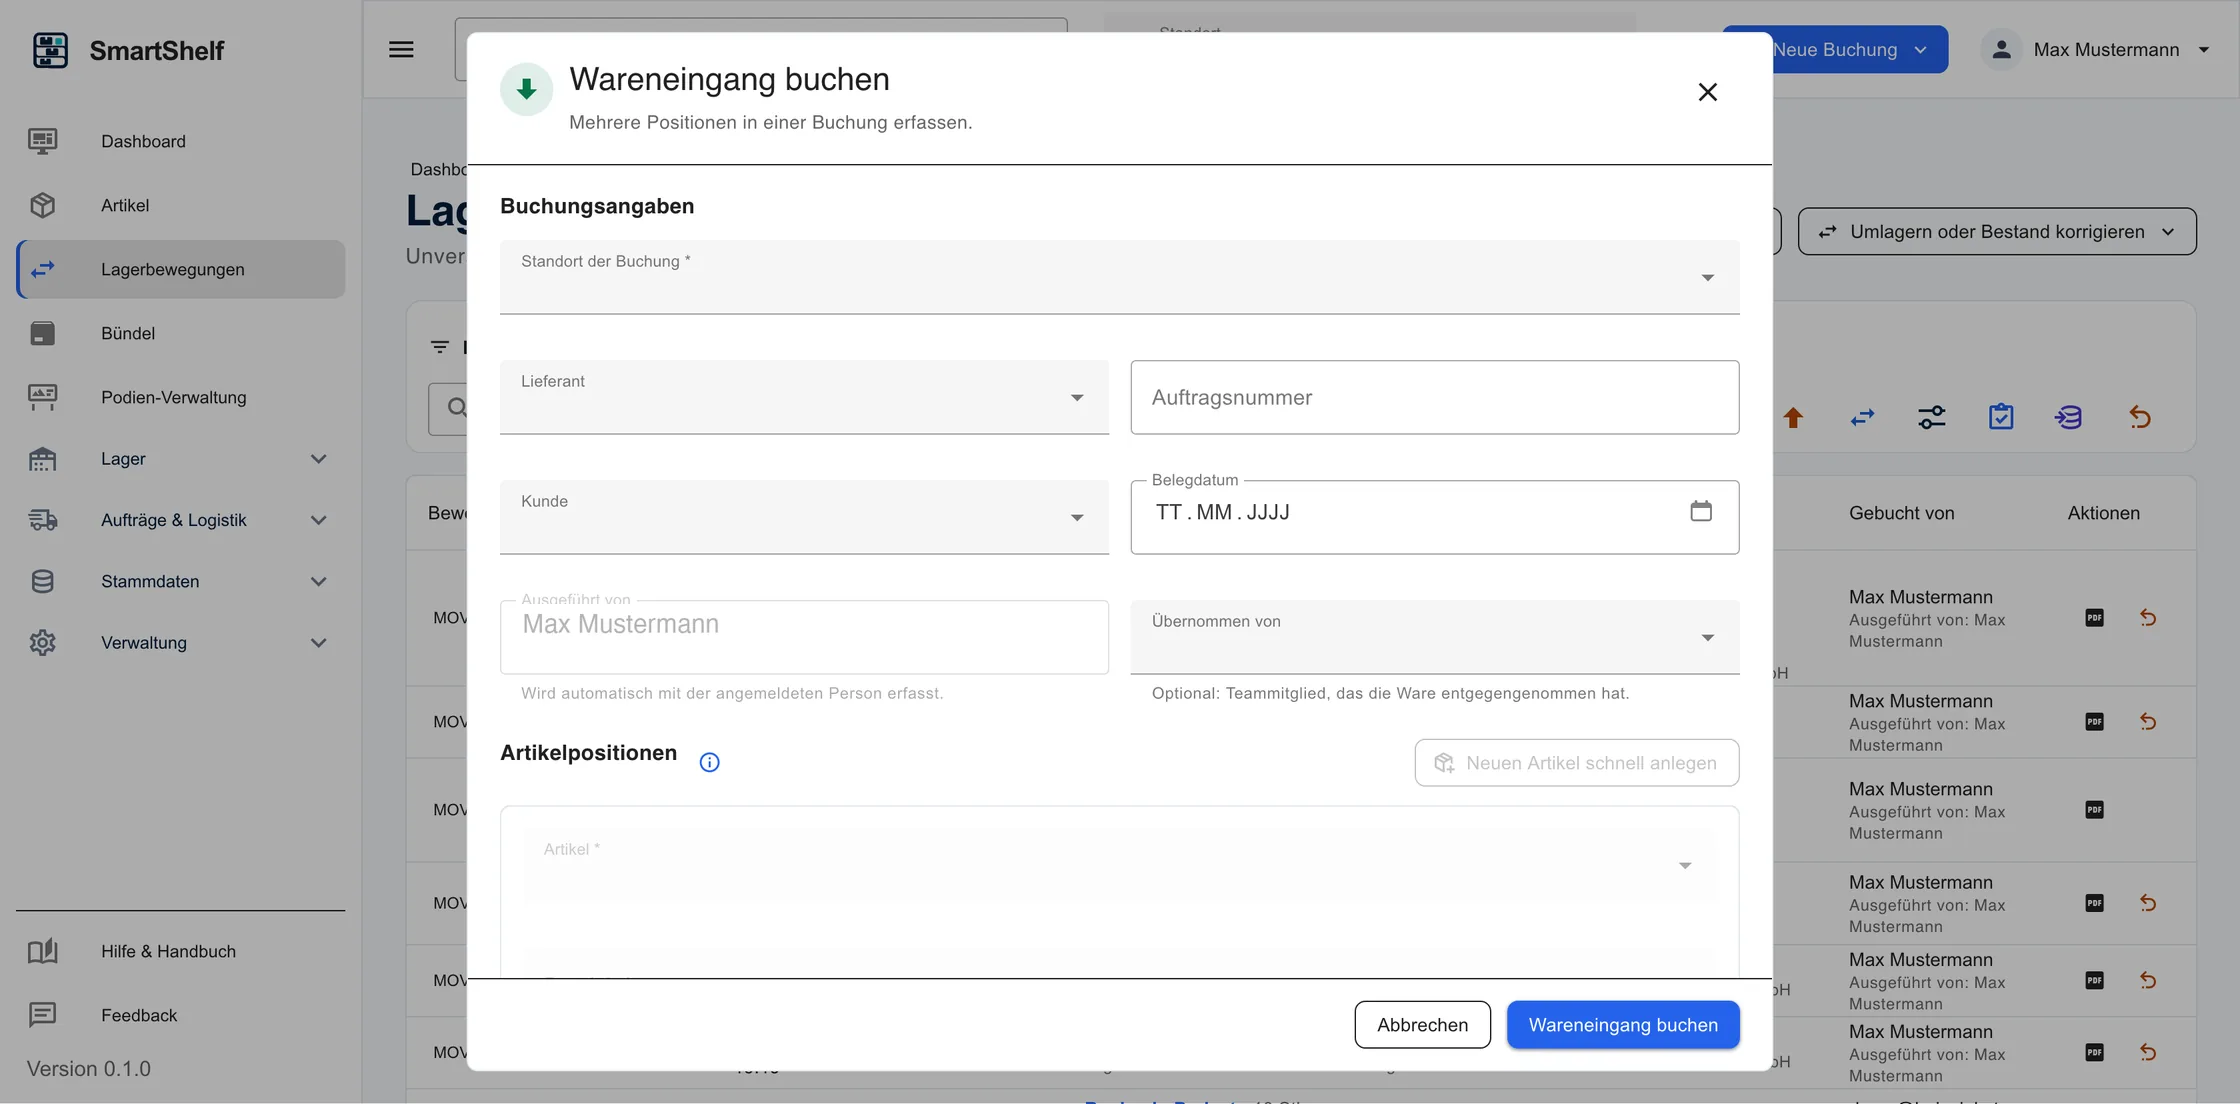Select Lagerbewegungen in sidebar
The image size is (2240, 1104).
tap(180, 269)
